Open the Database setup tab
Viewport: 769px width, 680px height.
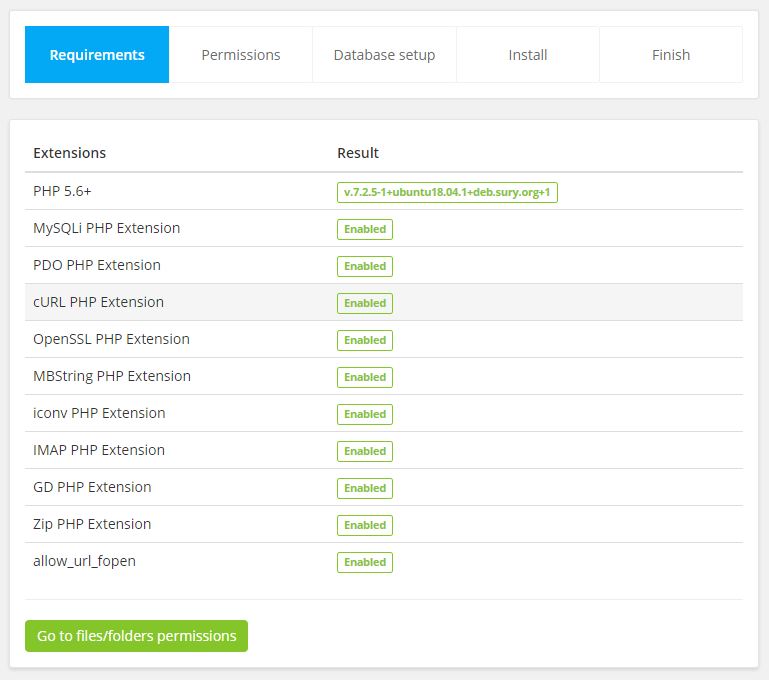pos(384,55)
